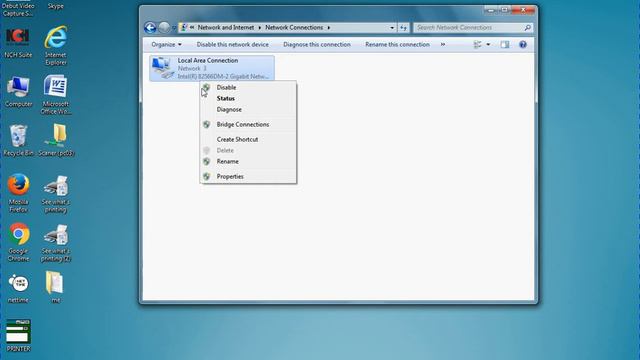The width and height of the screenshot is (640, 360).
Task: Expand the address bar history dropdown
Action: tap(392, 28)
